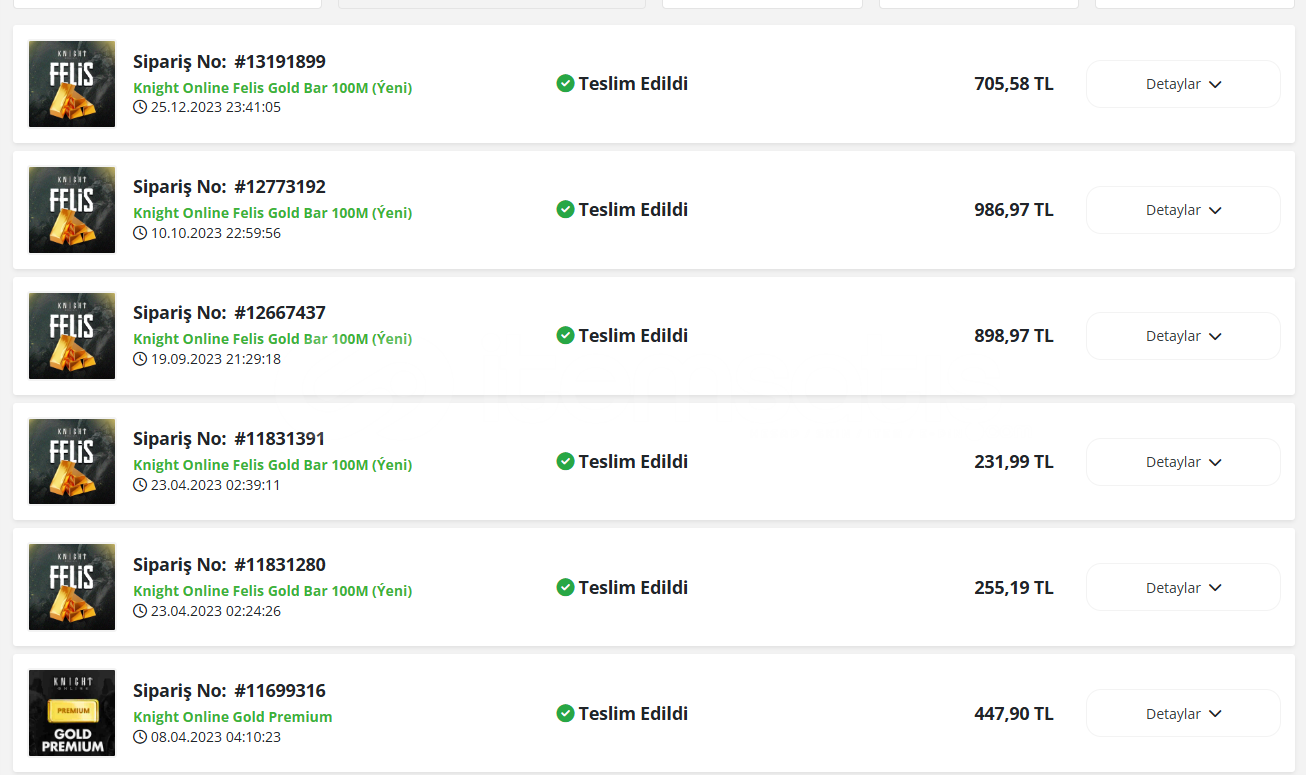The width and height of the screenshot is (1306, 775).
Task: Click the green delivered checkmark for order #12773192
Action: (x=565, y=209)
